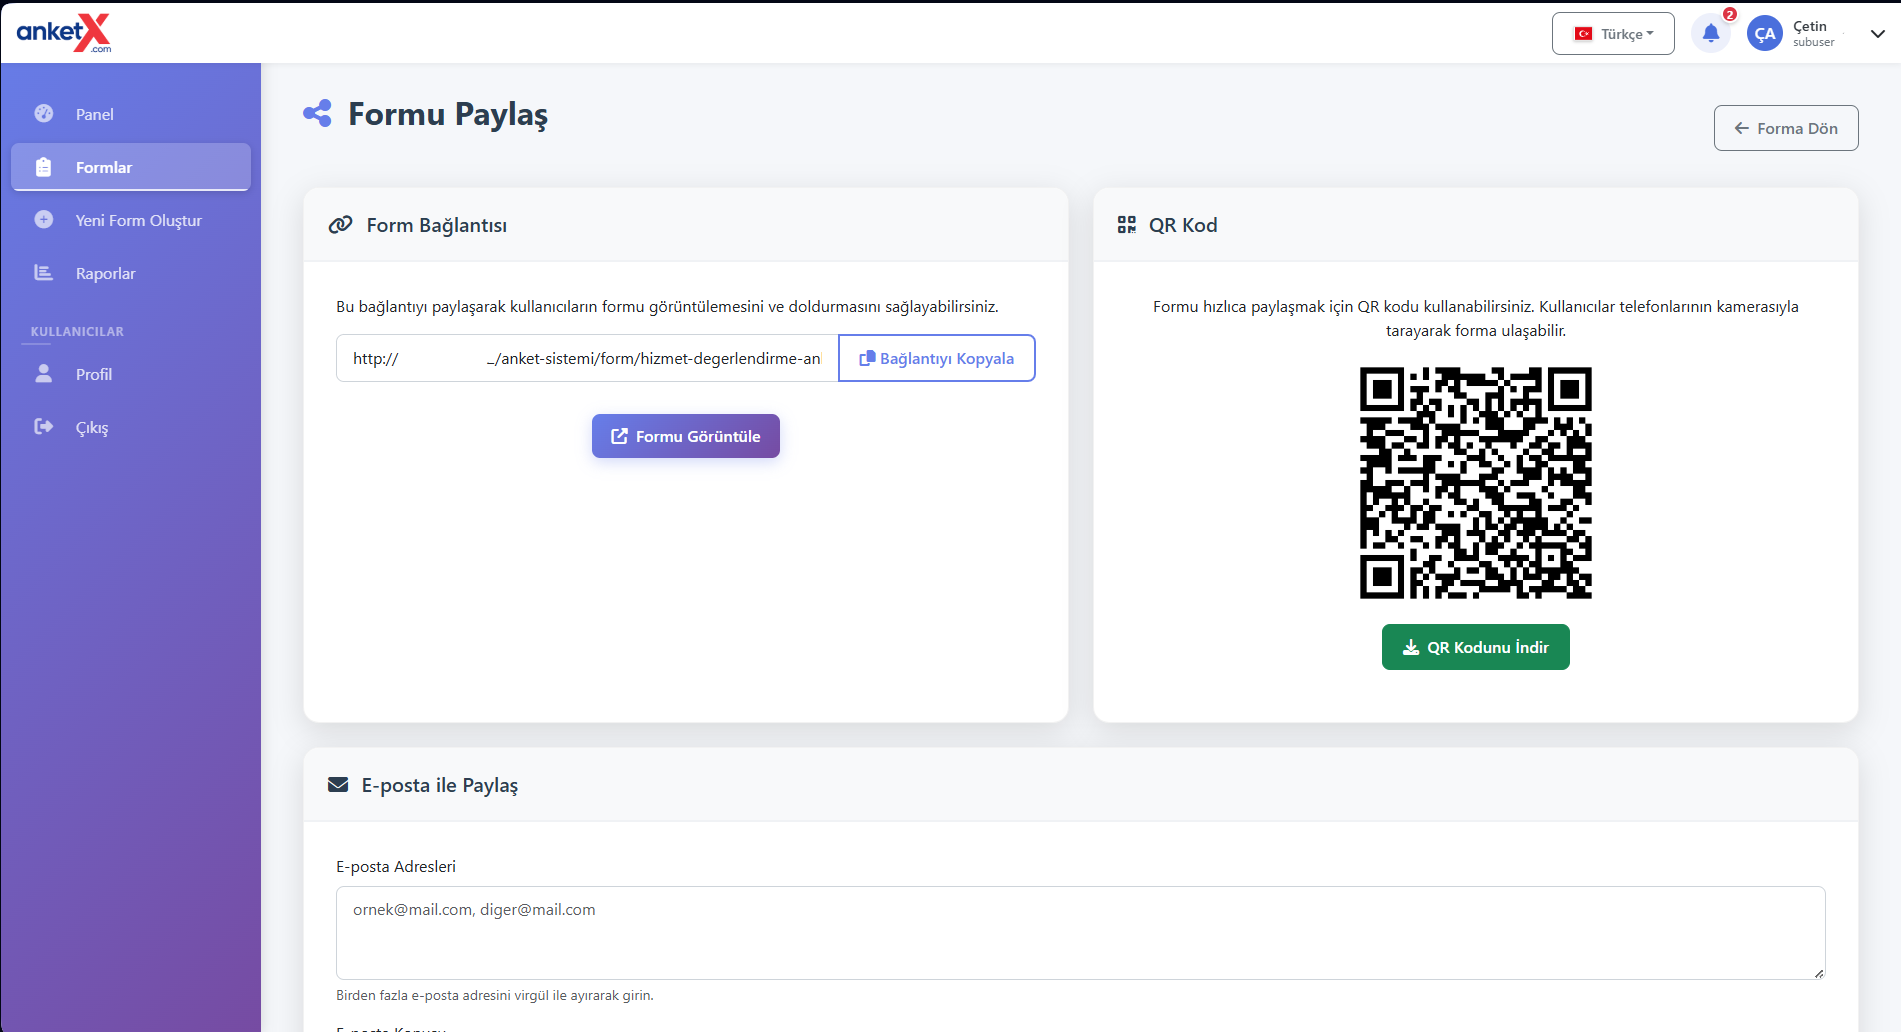Expand the user account menu chevron
Viewport: 1901px width, 1032px height.
tap(1877, 34)
